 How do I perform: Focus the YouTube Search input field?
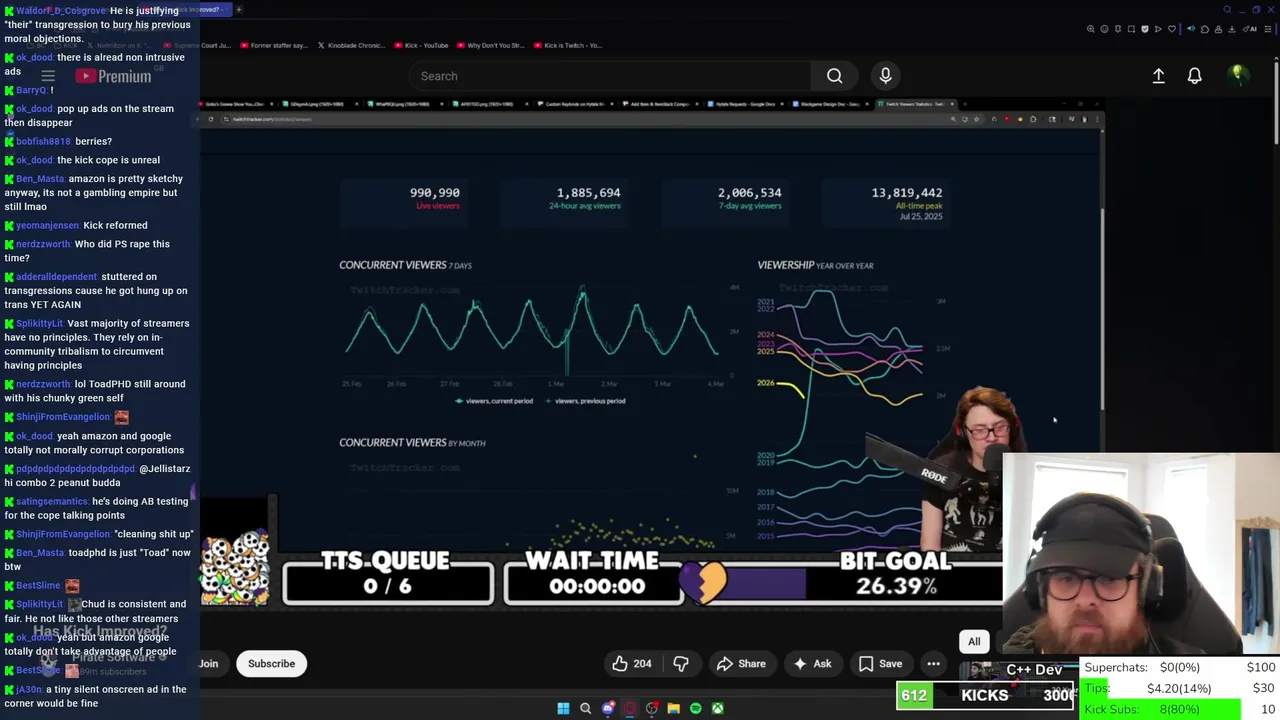tap(610, 76)
